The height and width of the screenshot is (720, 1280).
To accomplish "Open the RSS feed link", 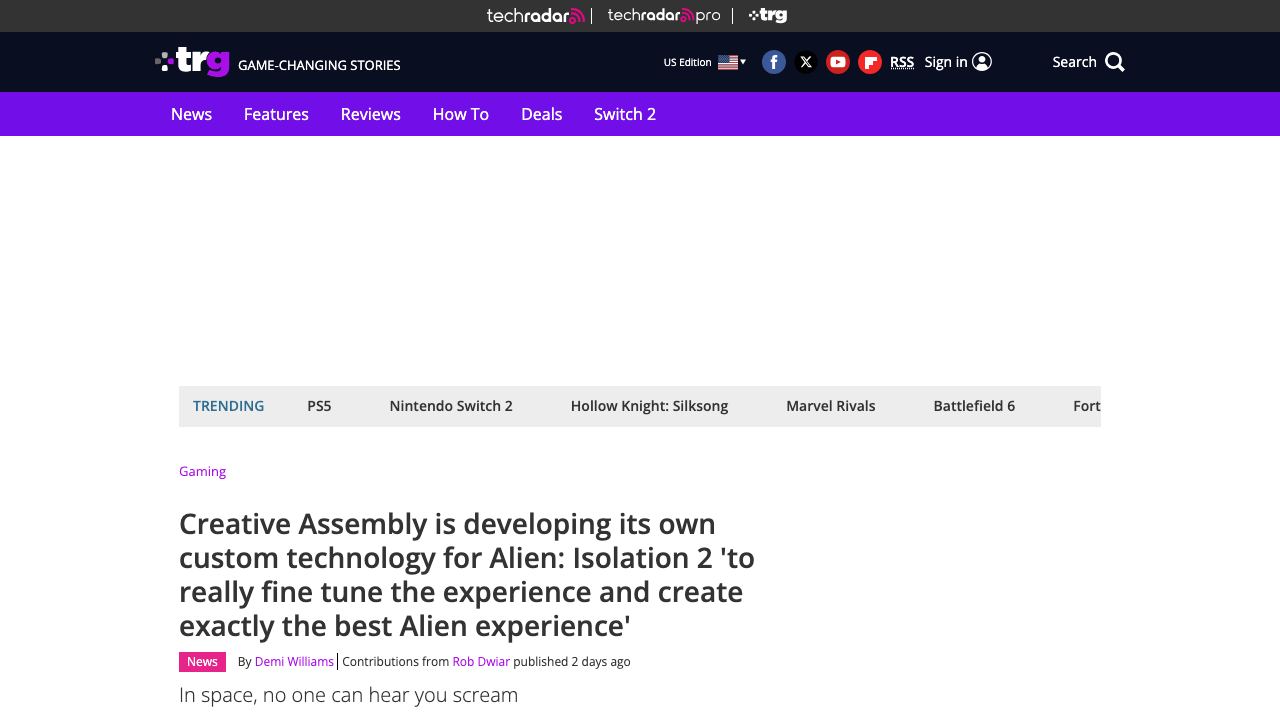I will point(902,62).
